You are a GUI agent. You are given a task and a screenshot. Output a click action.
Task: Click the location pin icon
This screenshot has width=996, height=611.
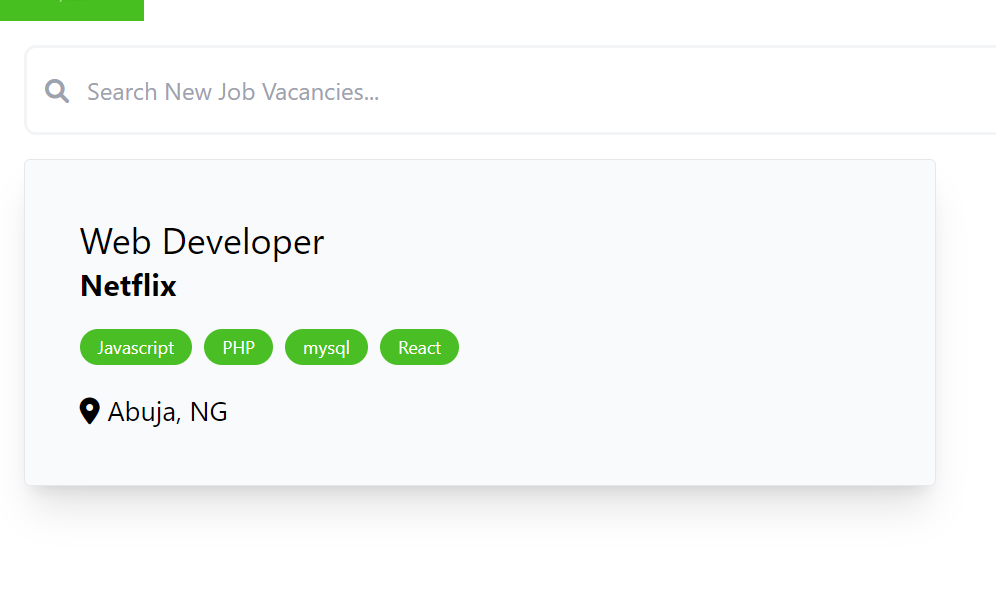tap(90, 412)
